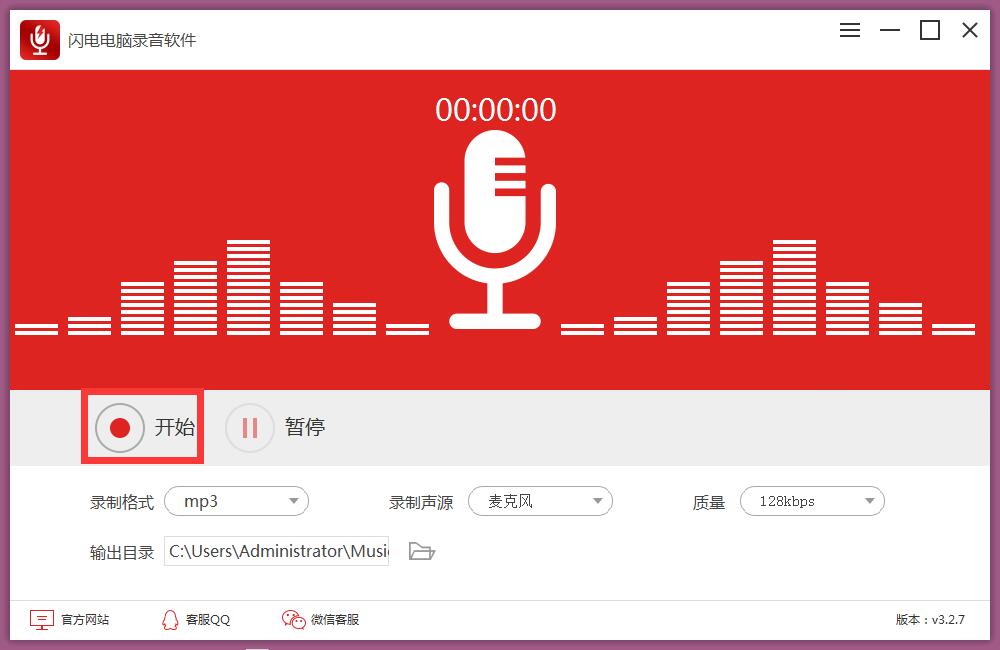The image size is (1000, 650).
Task: Click the 客服QQ penguin icon
Action: coord(172,620)
